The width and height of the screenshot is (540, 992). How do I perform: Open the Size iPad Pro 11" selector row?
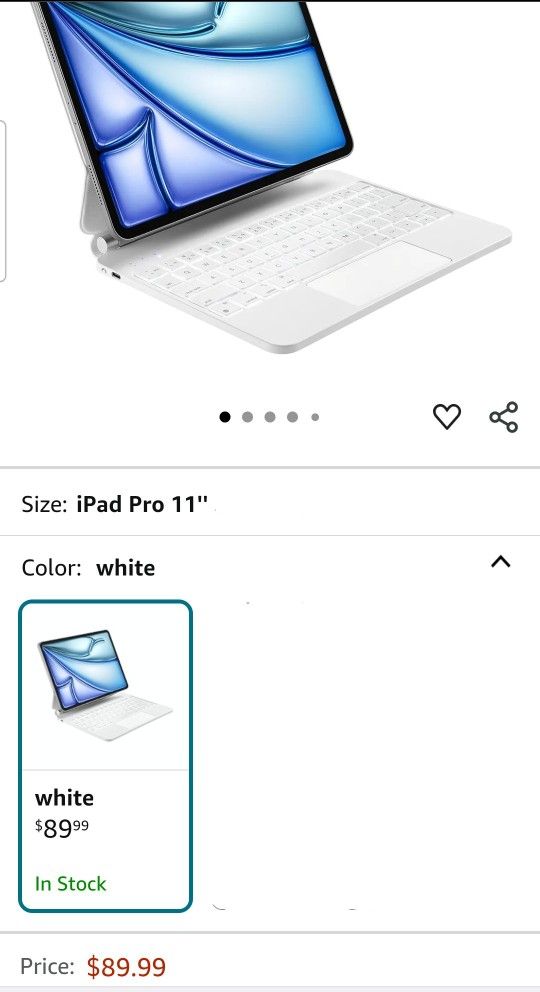(x=270, y=504)
